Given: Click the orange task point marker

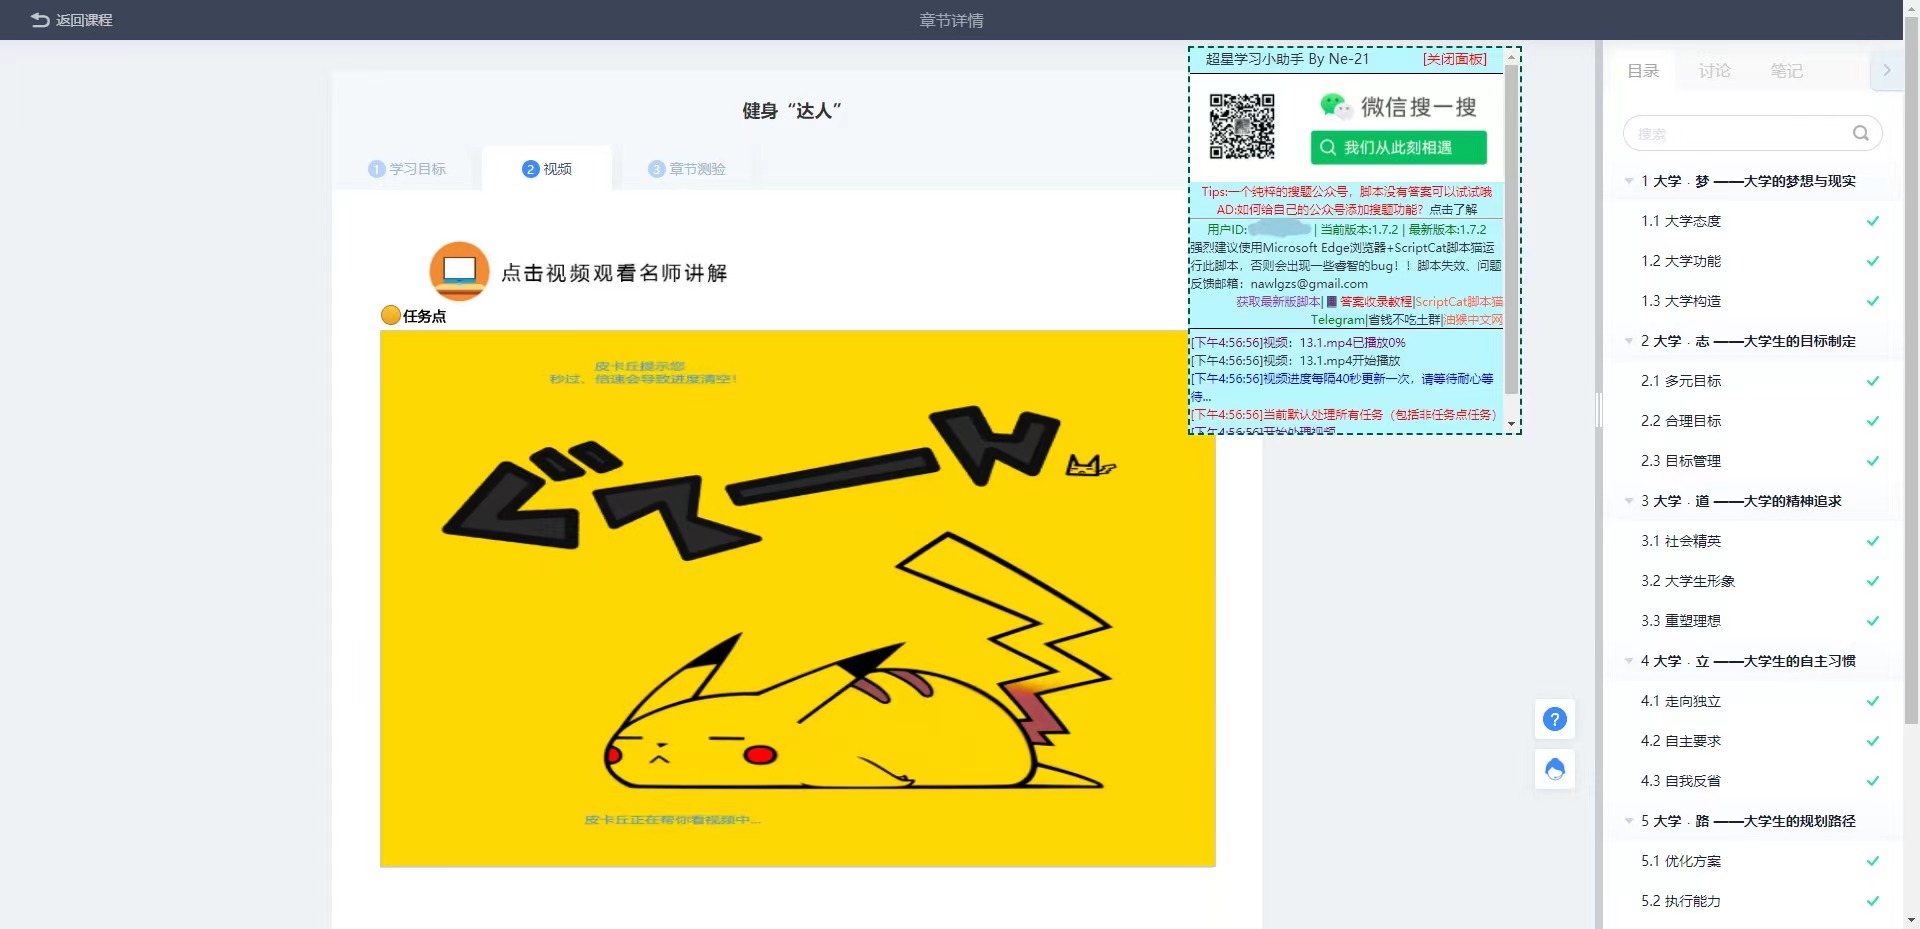Looking at the screenshot, I should click(x=391, y=316).
